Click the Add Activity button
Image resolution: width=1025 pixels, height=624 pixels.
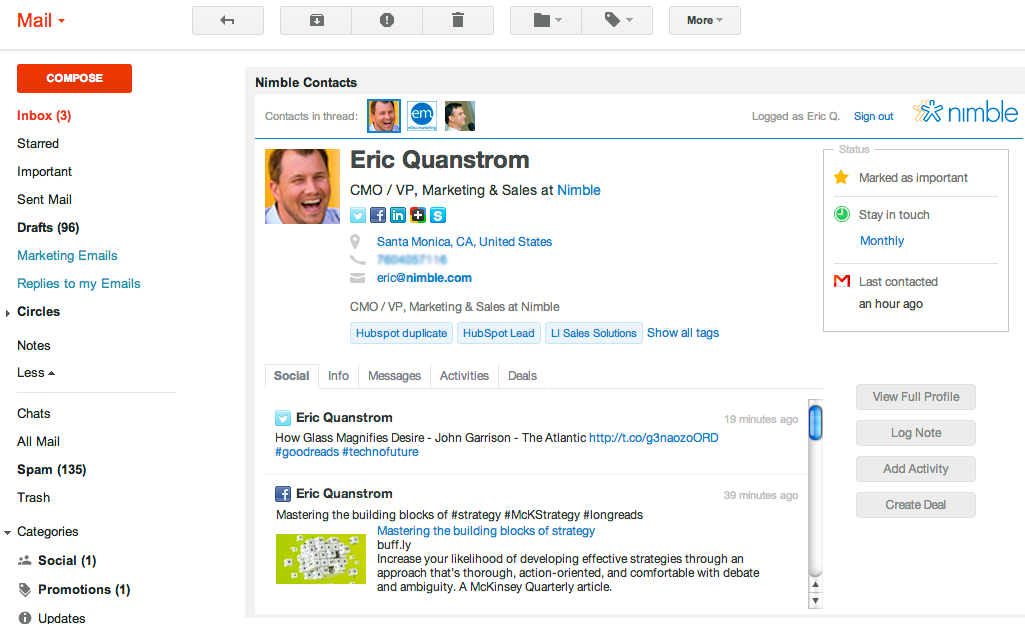click(x=916, y=468)
